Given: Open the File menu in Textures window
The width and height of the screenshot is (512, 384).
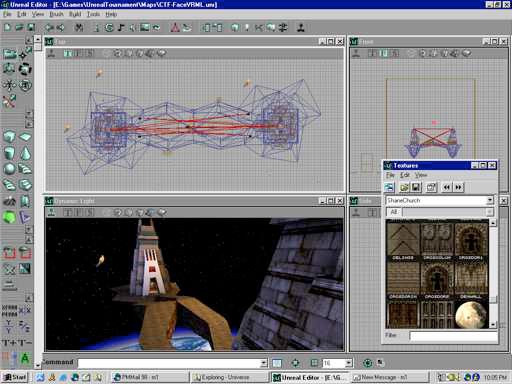Looking at the screenshot, I should click(390, 175).
